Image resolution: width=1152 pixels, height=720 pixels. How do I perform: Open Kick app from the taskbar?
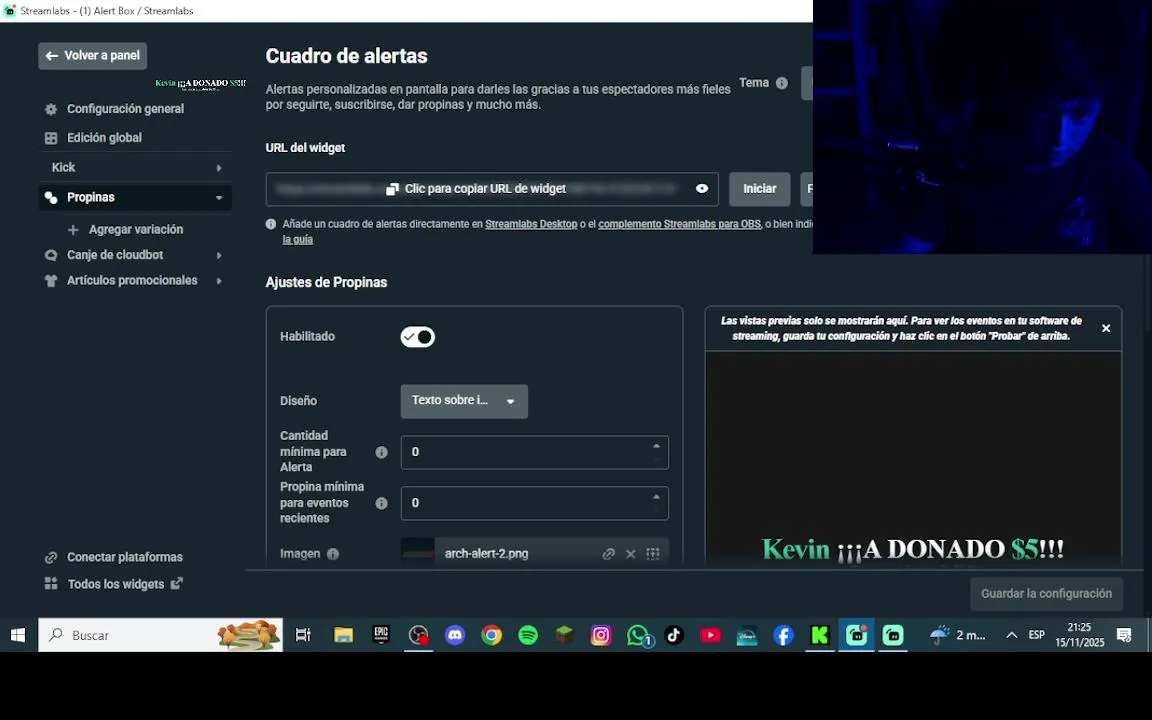pos(820,636)
